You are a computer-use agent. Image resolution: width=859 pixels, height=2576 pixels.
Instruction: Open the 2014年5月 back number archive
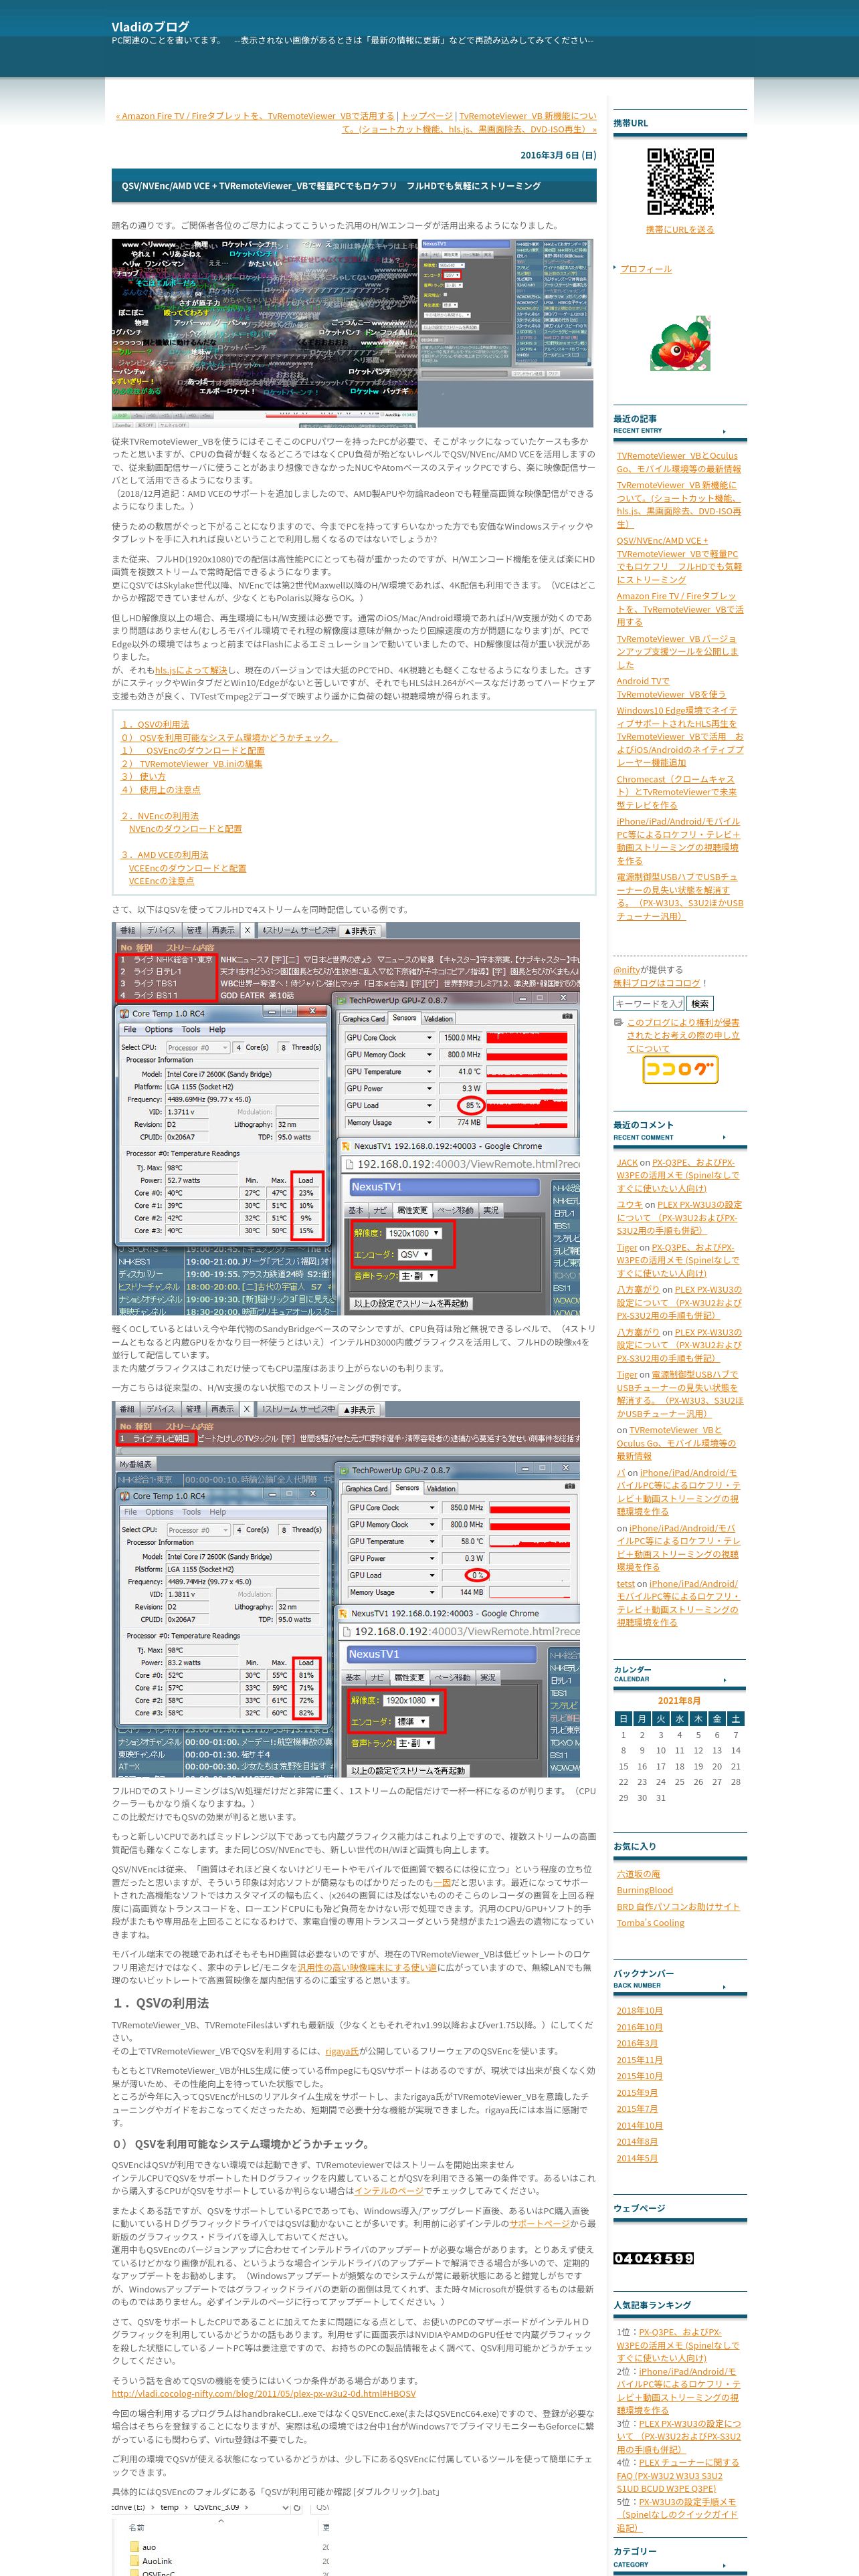(637, 2158)
